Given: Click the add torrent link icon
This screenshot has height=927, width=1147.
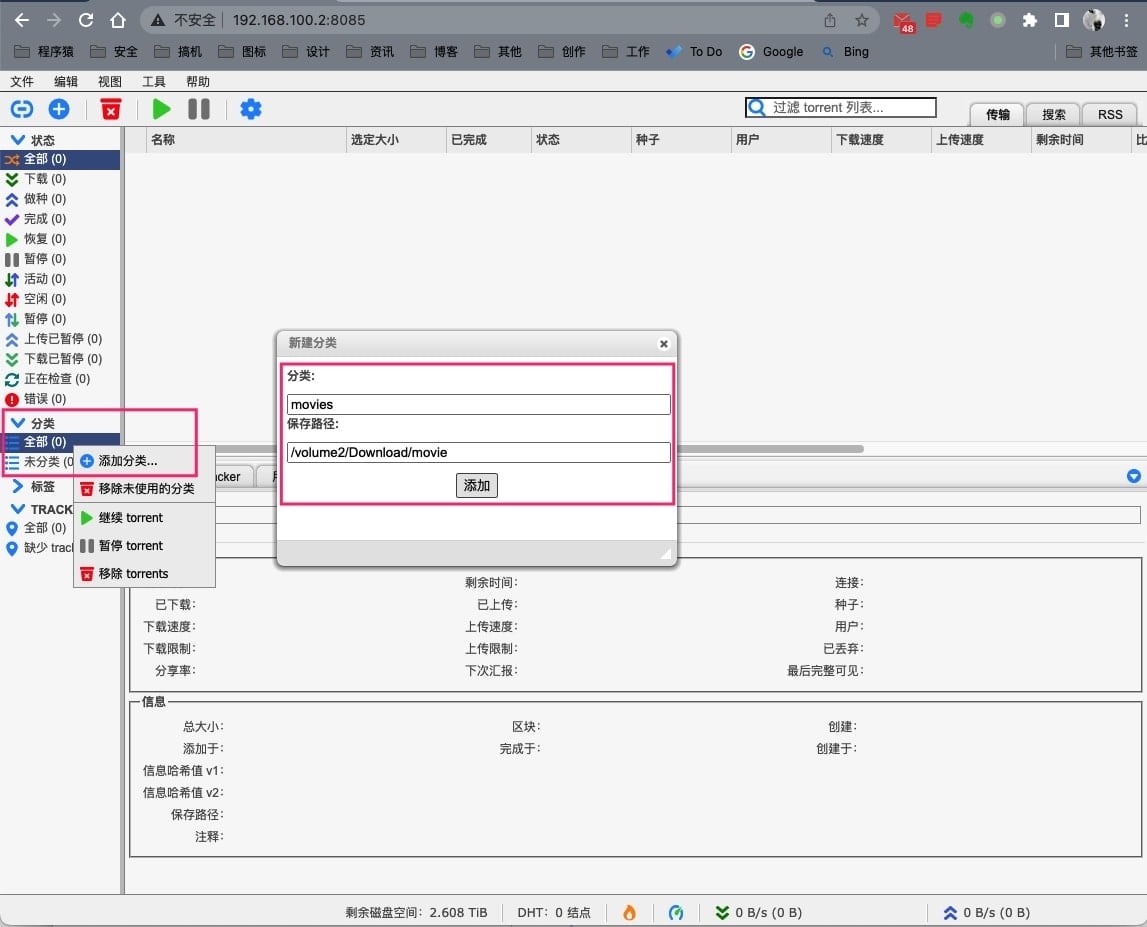Looking at the screenshot, I should tap(21, 110).
